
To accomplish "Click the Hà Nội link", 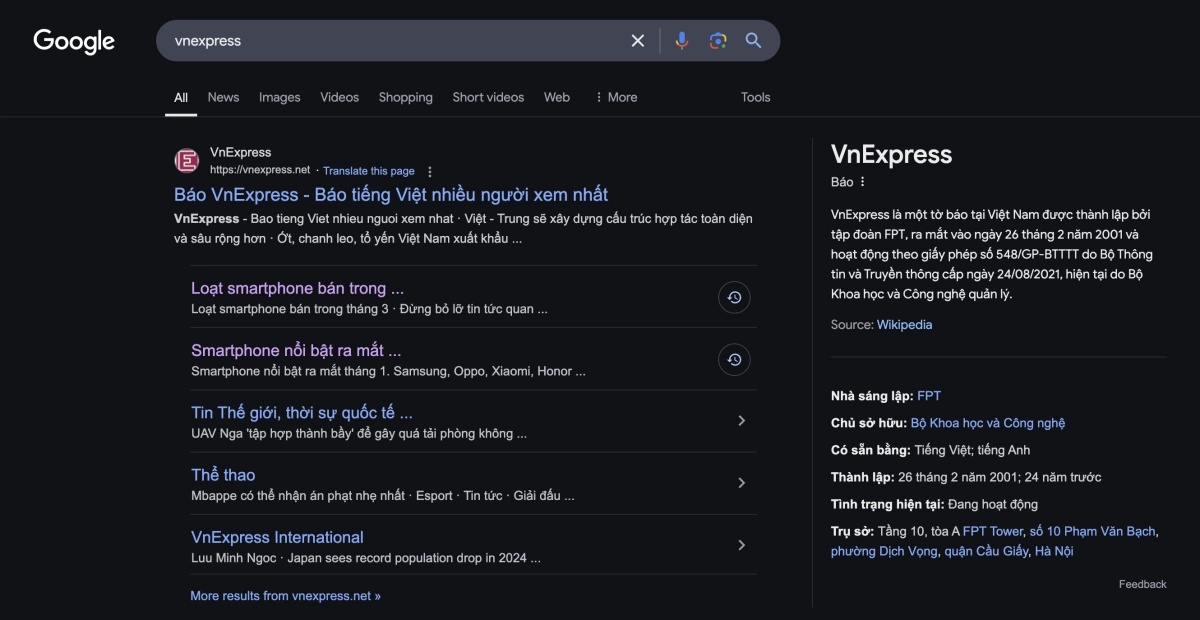I will [x=1054, y=551].
